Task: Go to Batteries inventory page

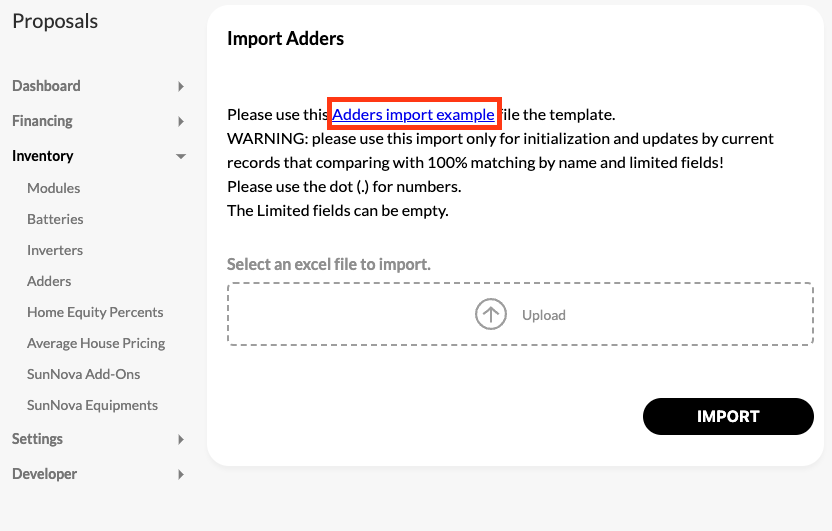Action: 55,219
